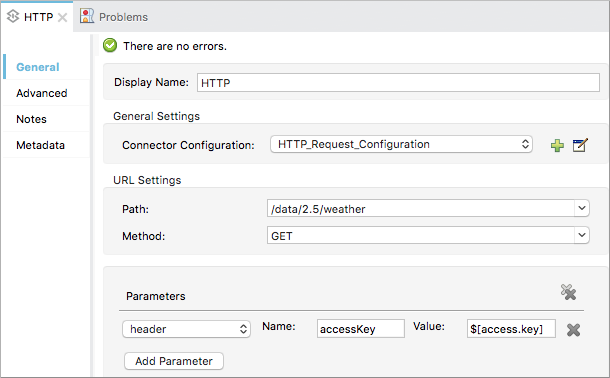The width and height of the screenshot is (610, 378).
Task: Select the General section
Action: [38, 67]
